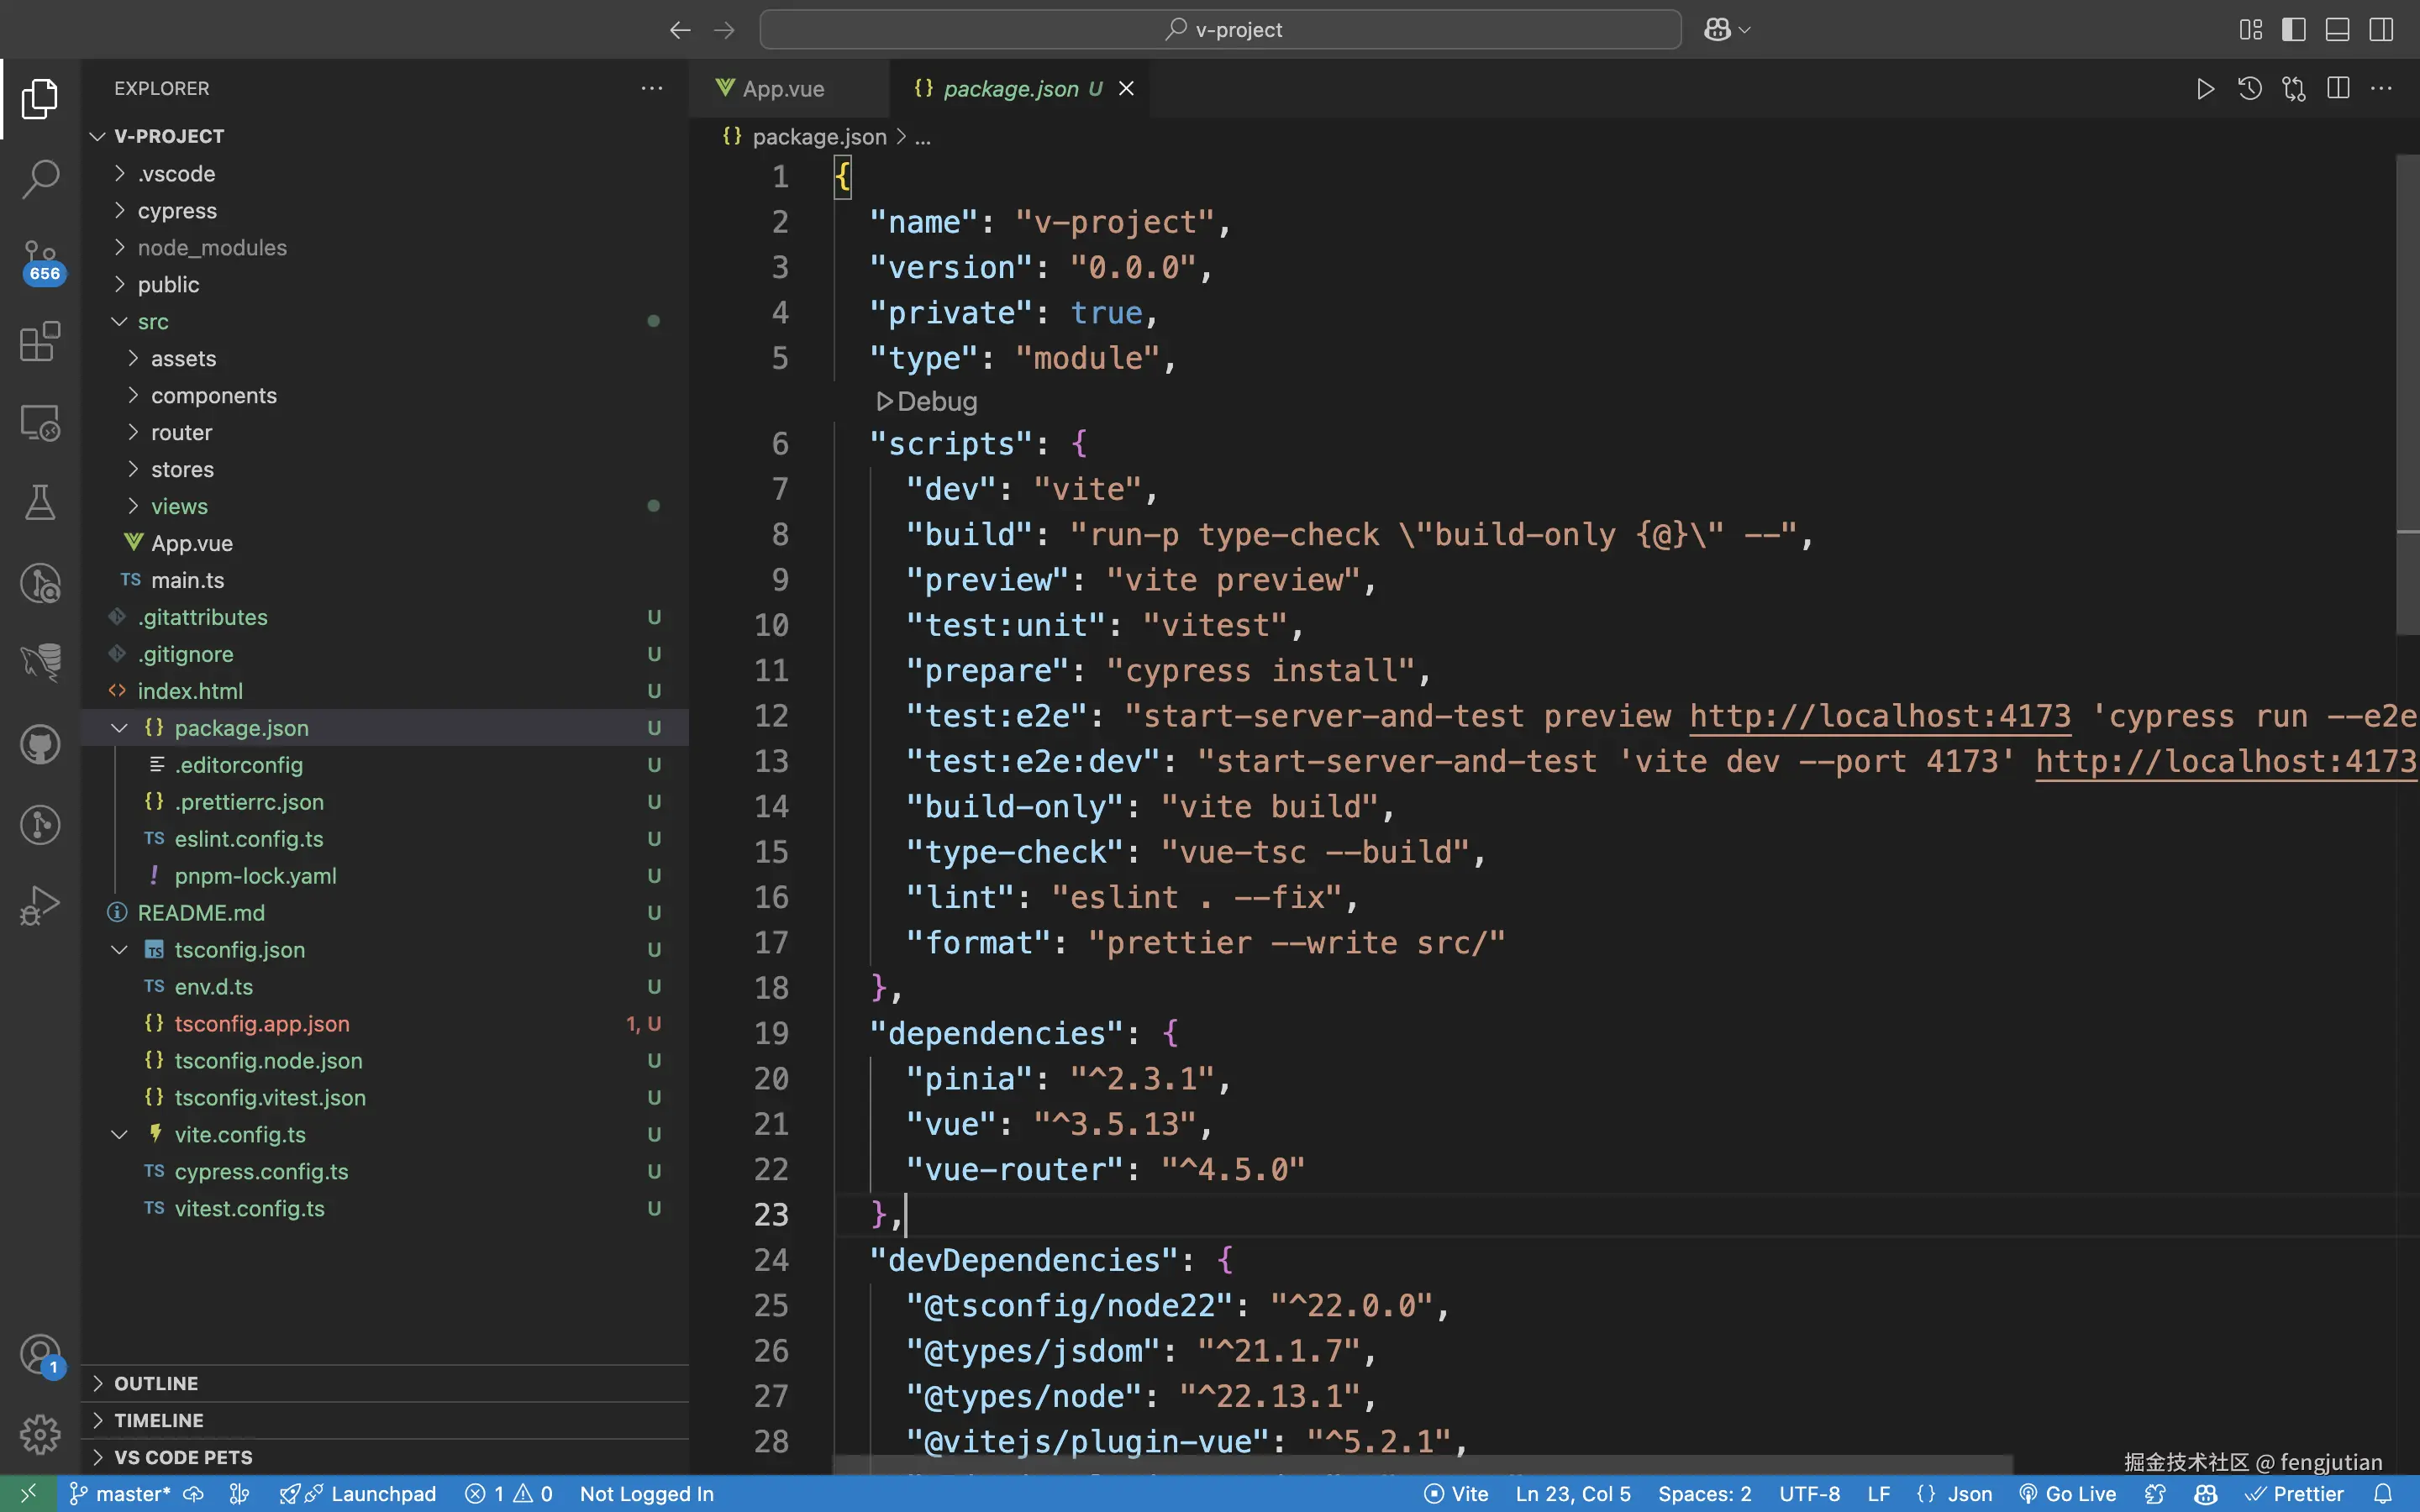This screenshot has width=2420, height=1512.
Task: Open the Extensions view
Action: [x=40, y=342]
